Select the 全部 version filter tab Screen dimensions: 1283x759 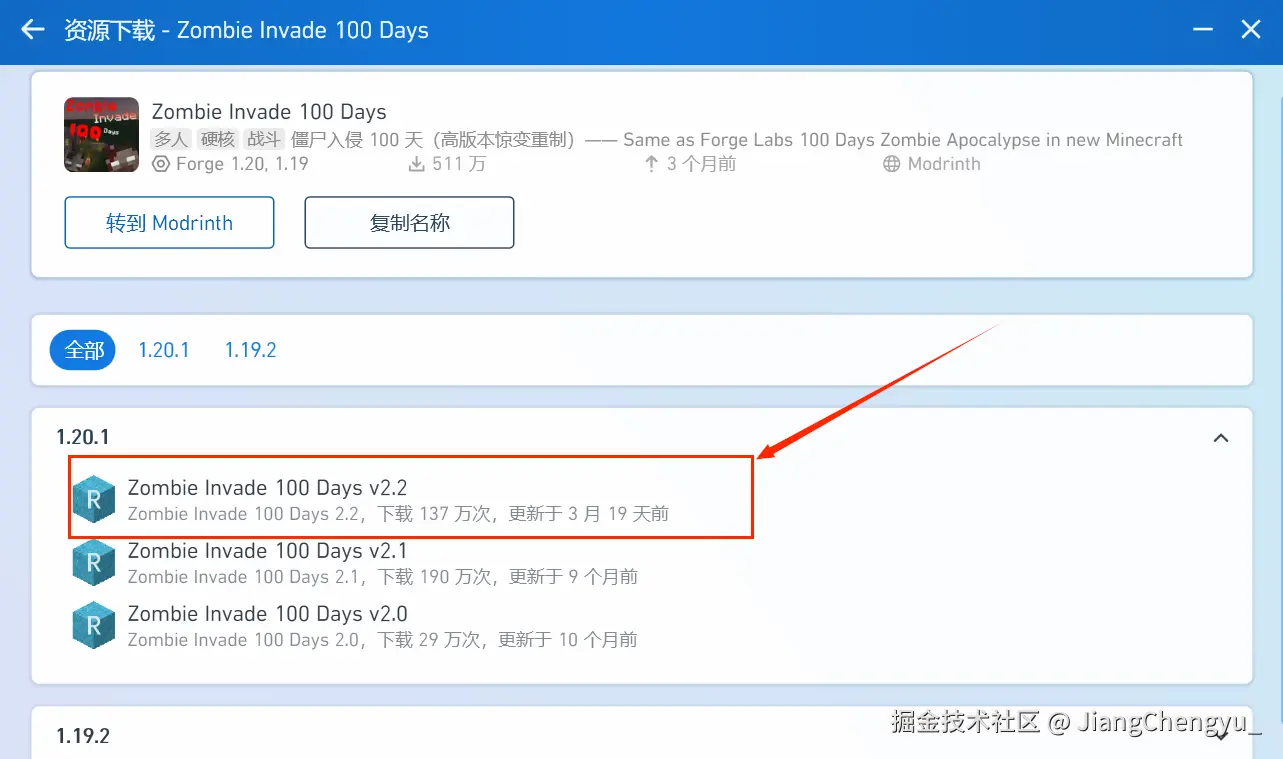pos(84,350)
